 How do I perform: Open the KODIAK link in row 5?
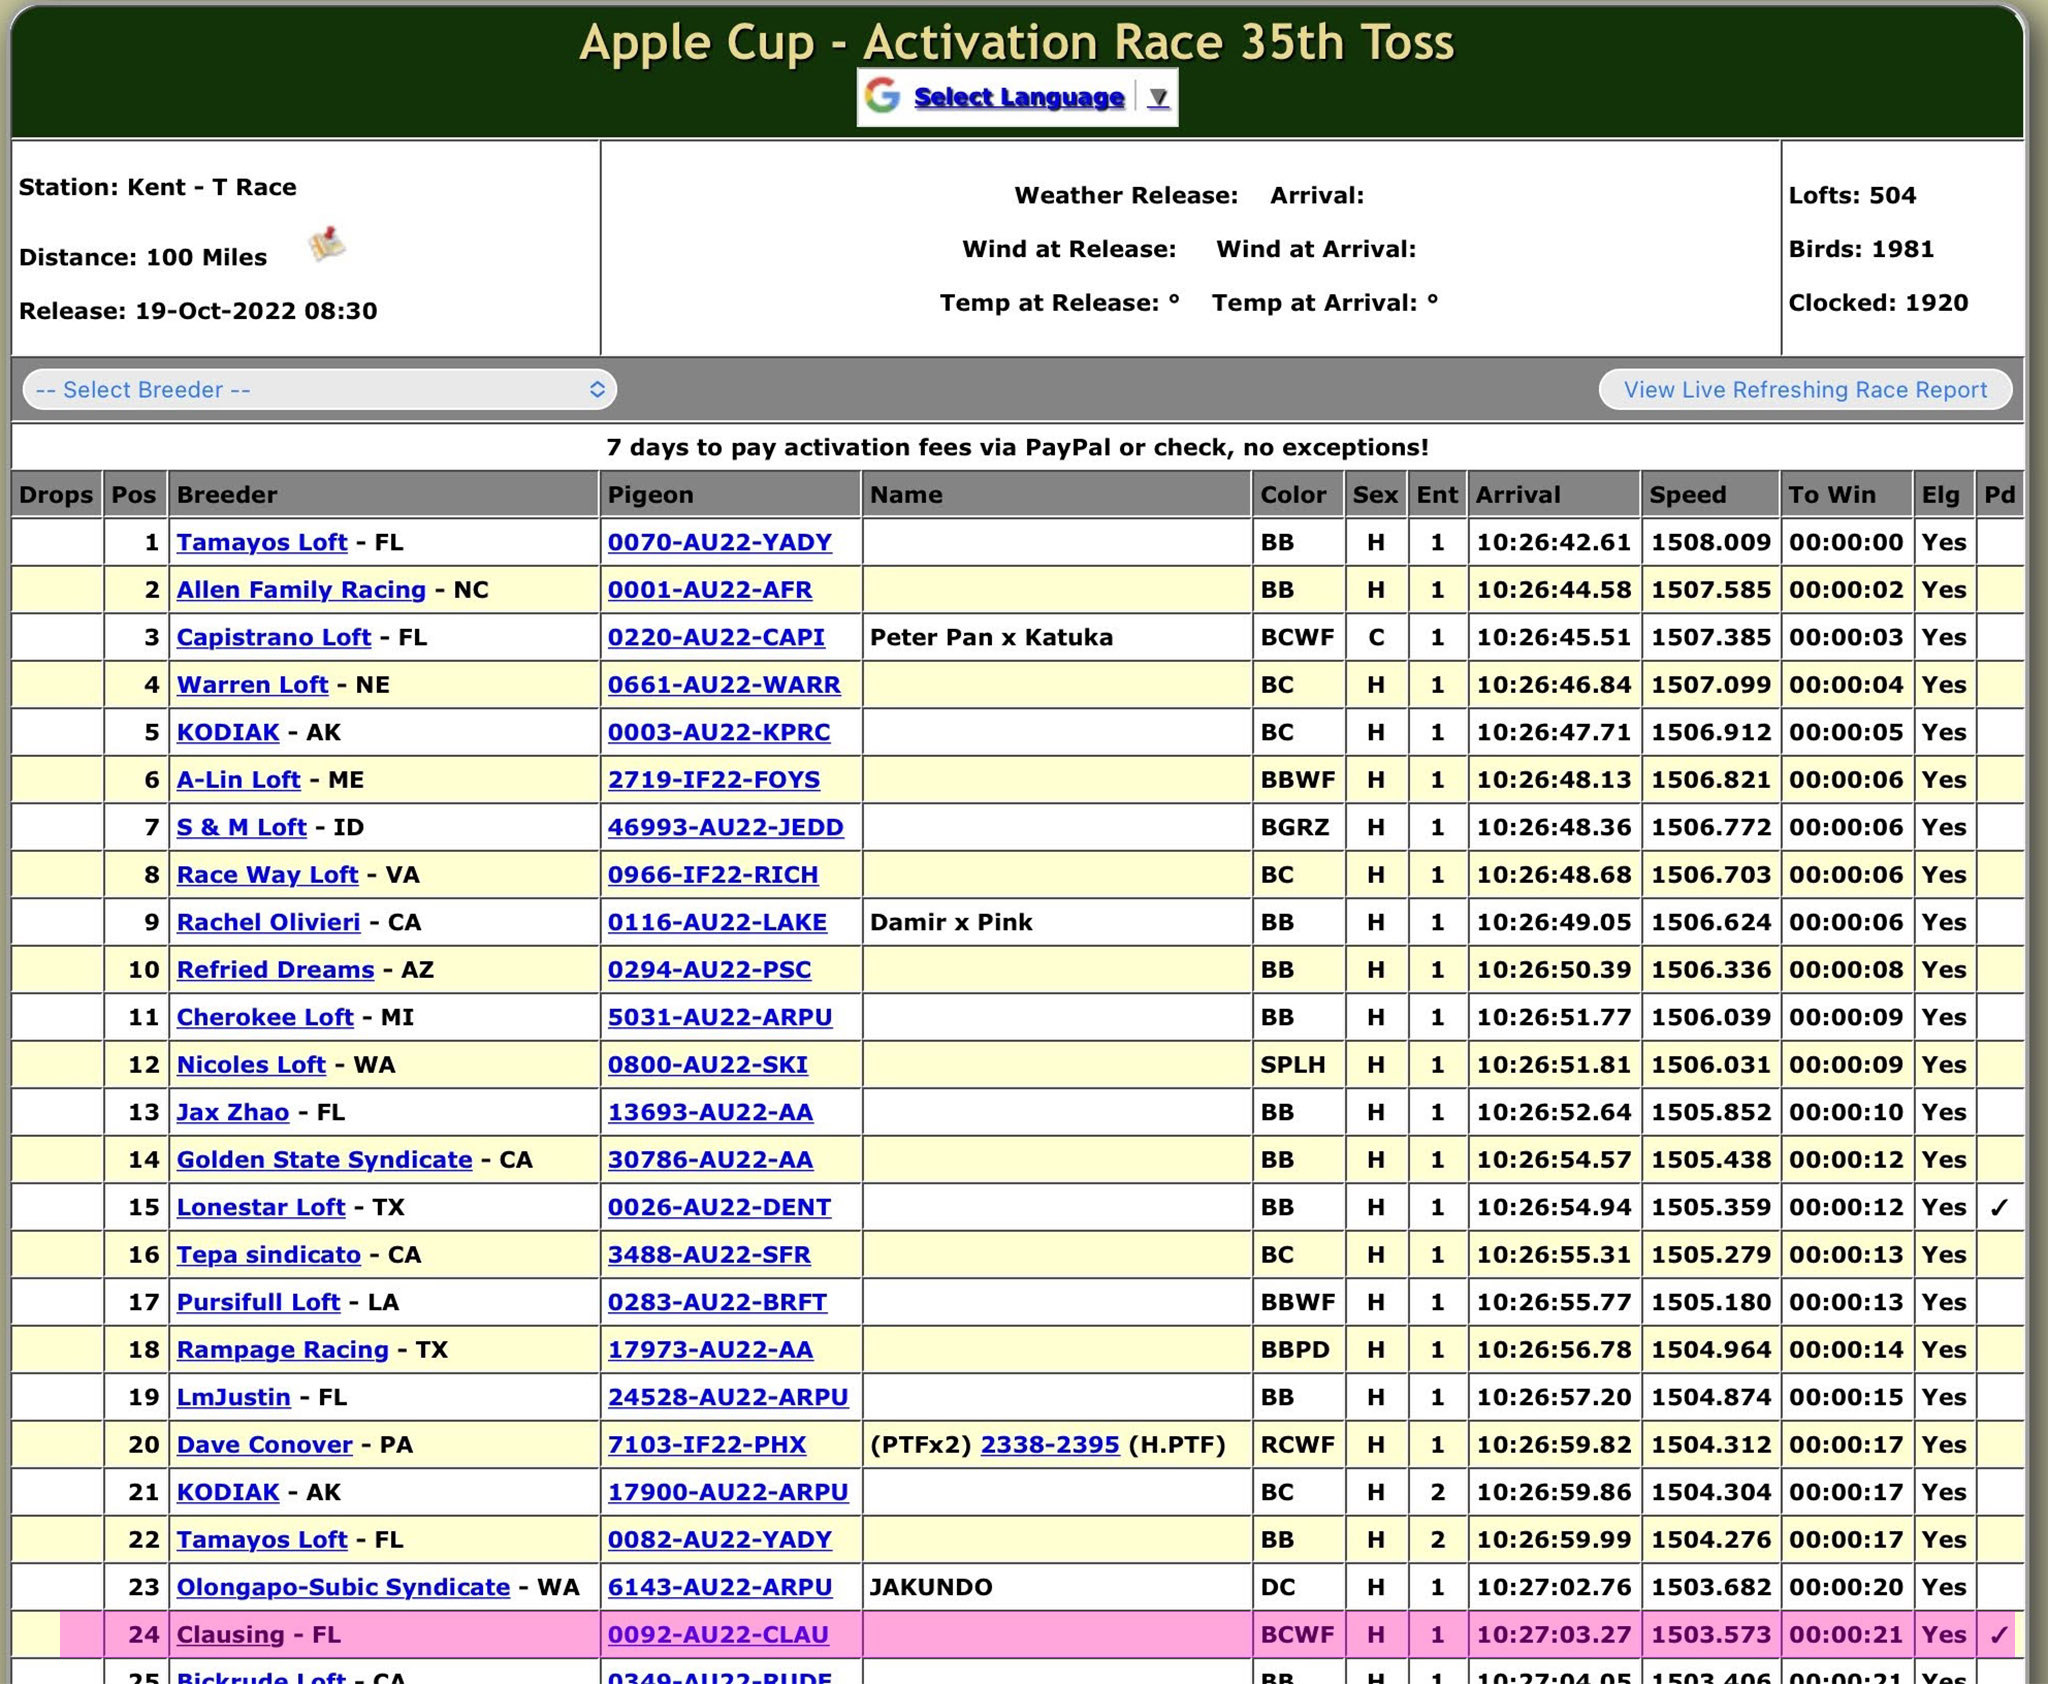pyautogui.click(x=228, y=732)
